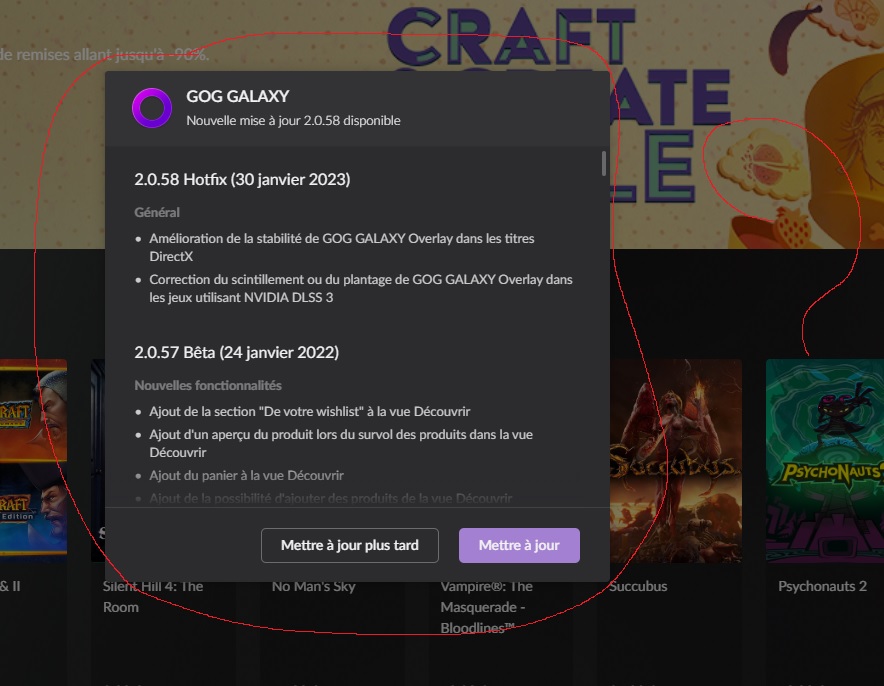Image resolution: width=884 pixels, height=686 pixels.
Task: Click "Ajout d'un aperçu du produit" bullet
Action: pyautogui.click(x=341, y=443)
